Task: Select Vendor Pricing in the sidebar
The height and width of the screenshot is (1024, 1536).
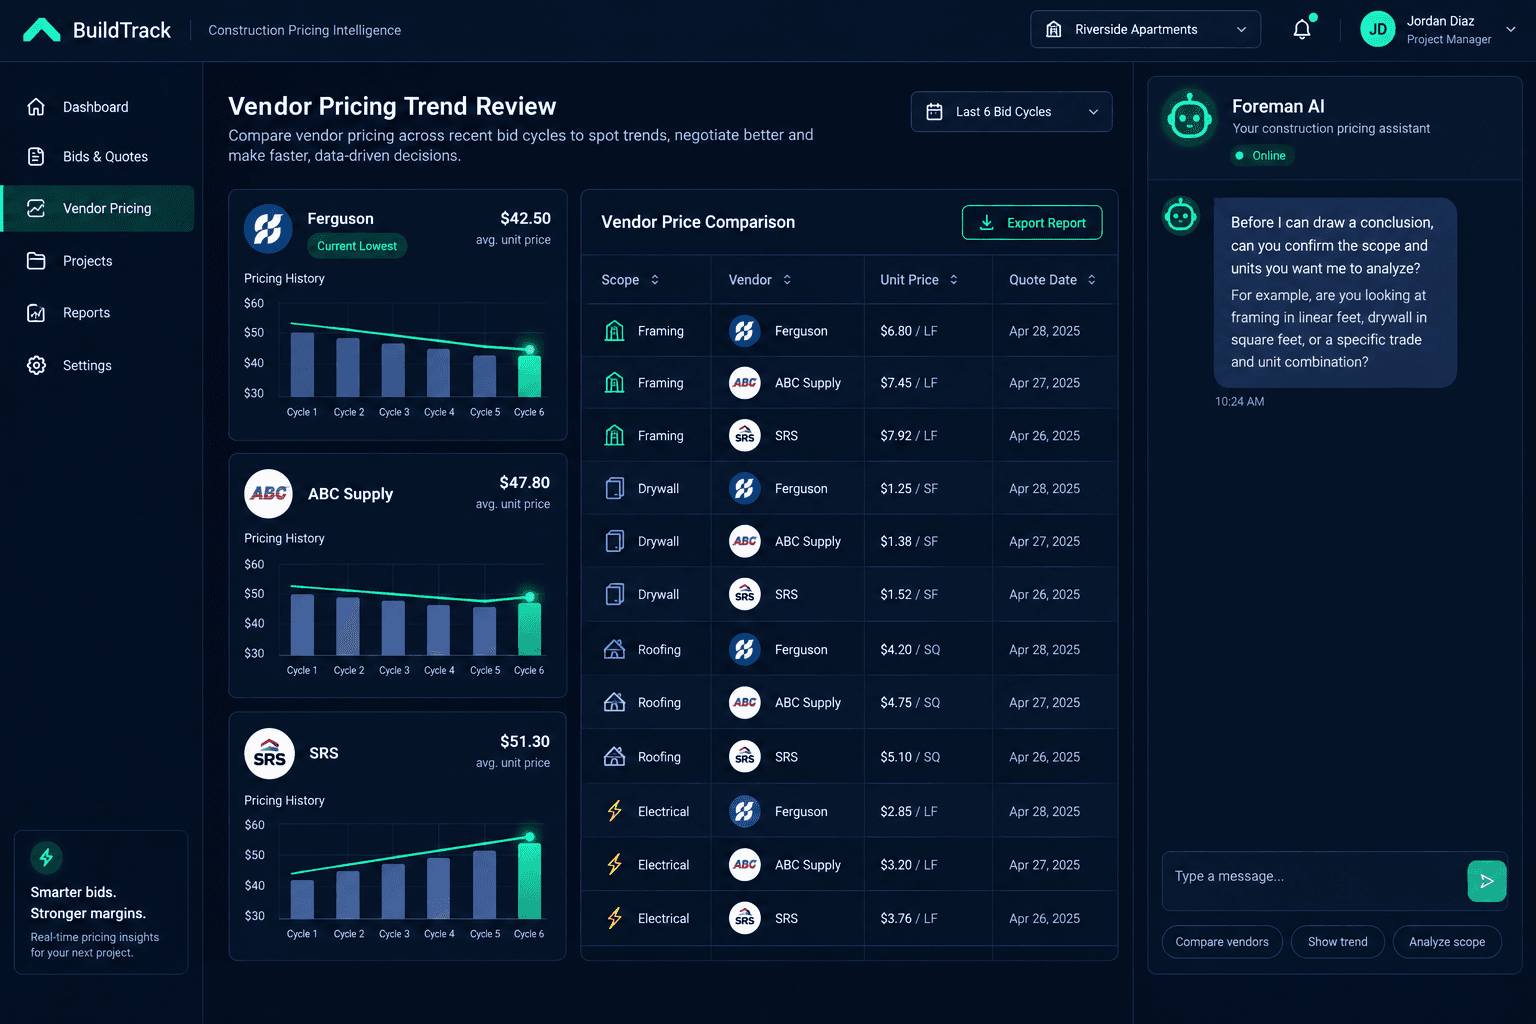Action: click(98, 208)
